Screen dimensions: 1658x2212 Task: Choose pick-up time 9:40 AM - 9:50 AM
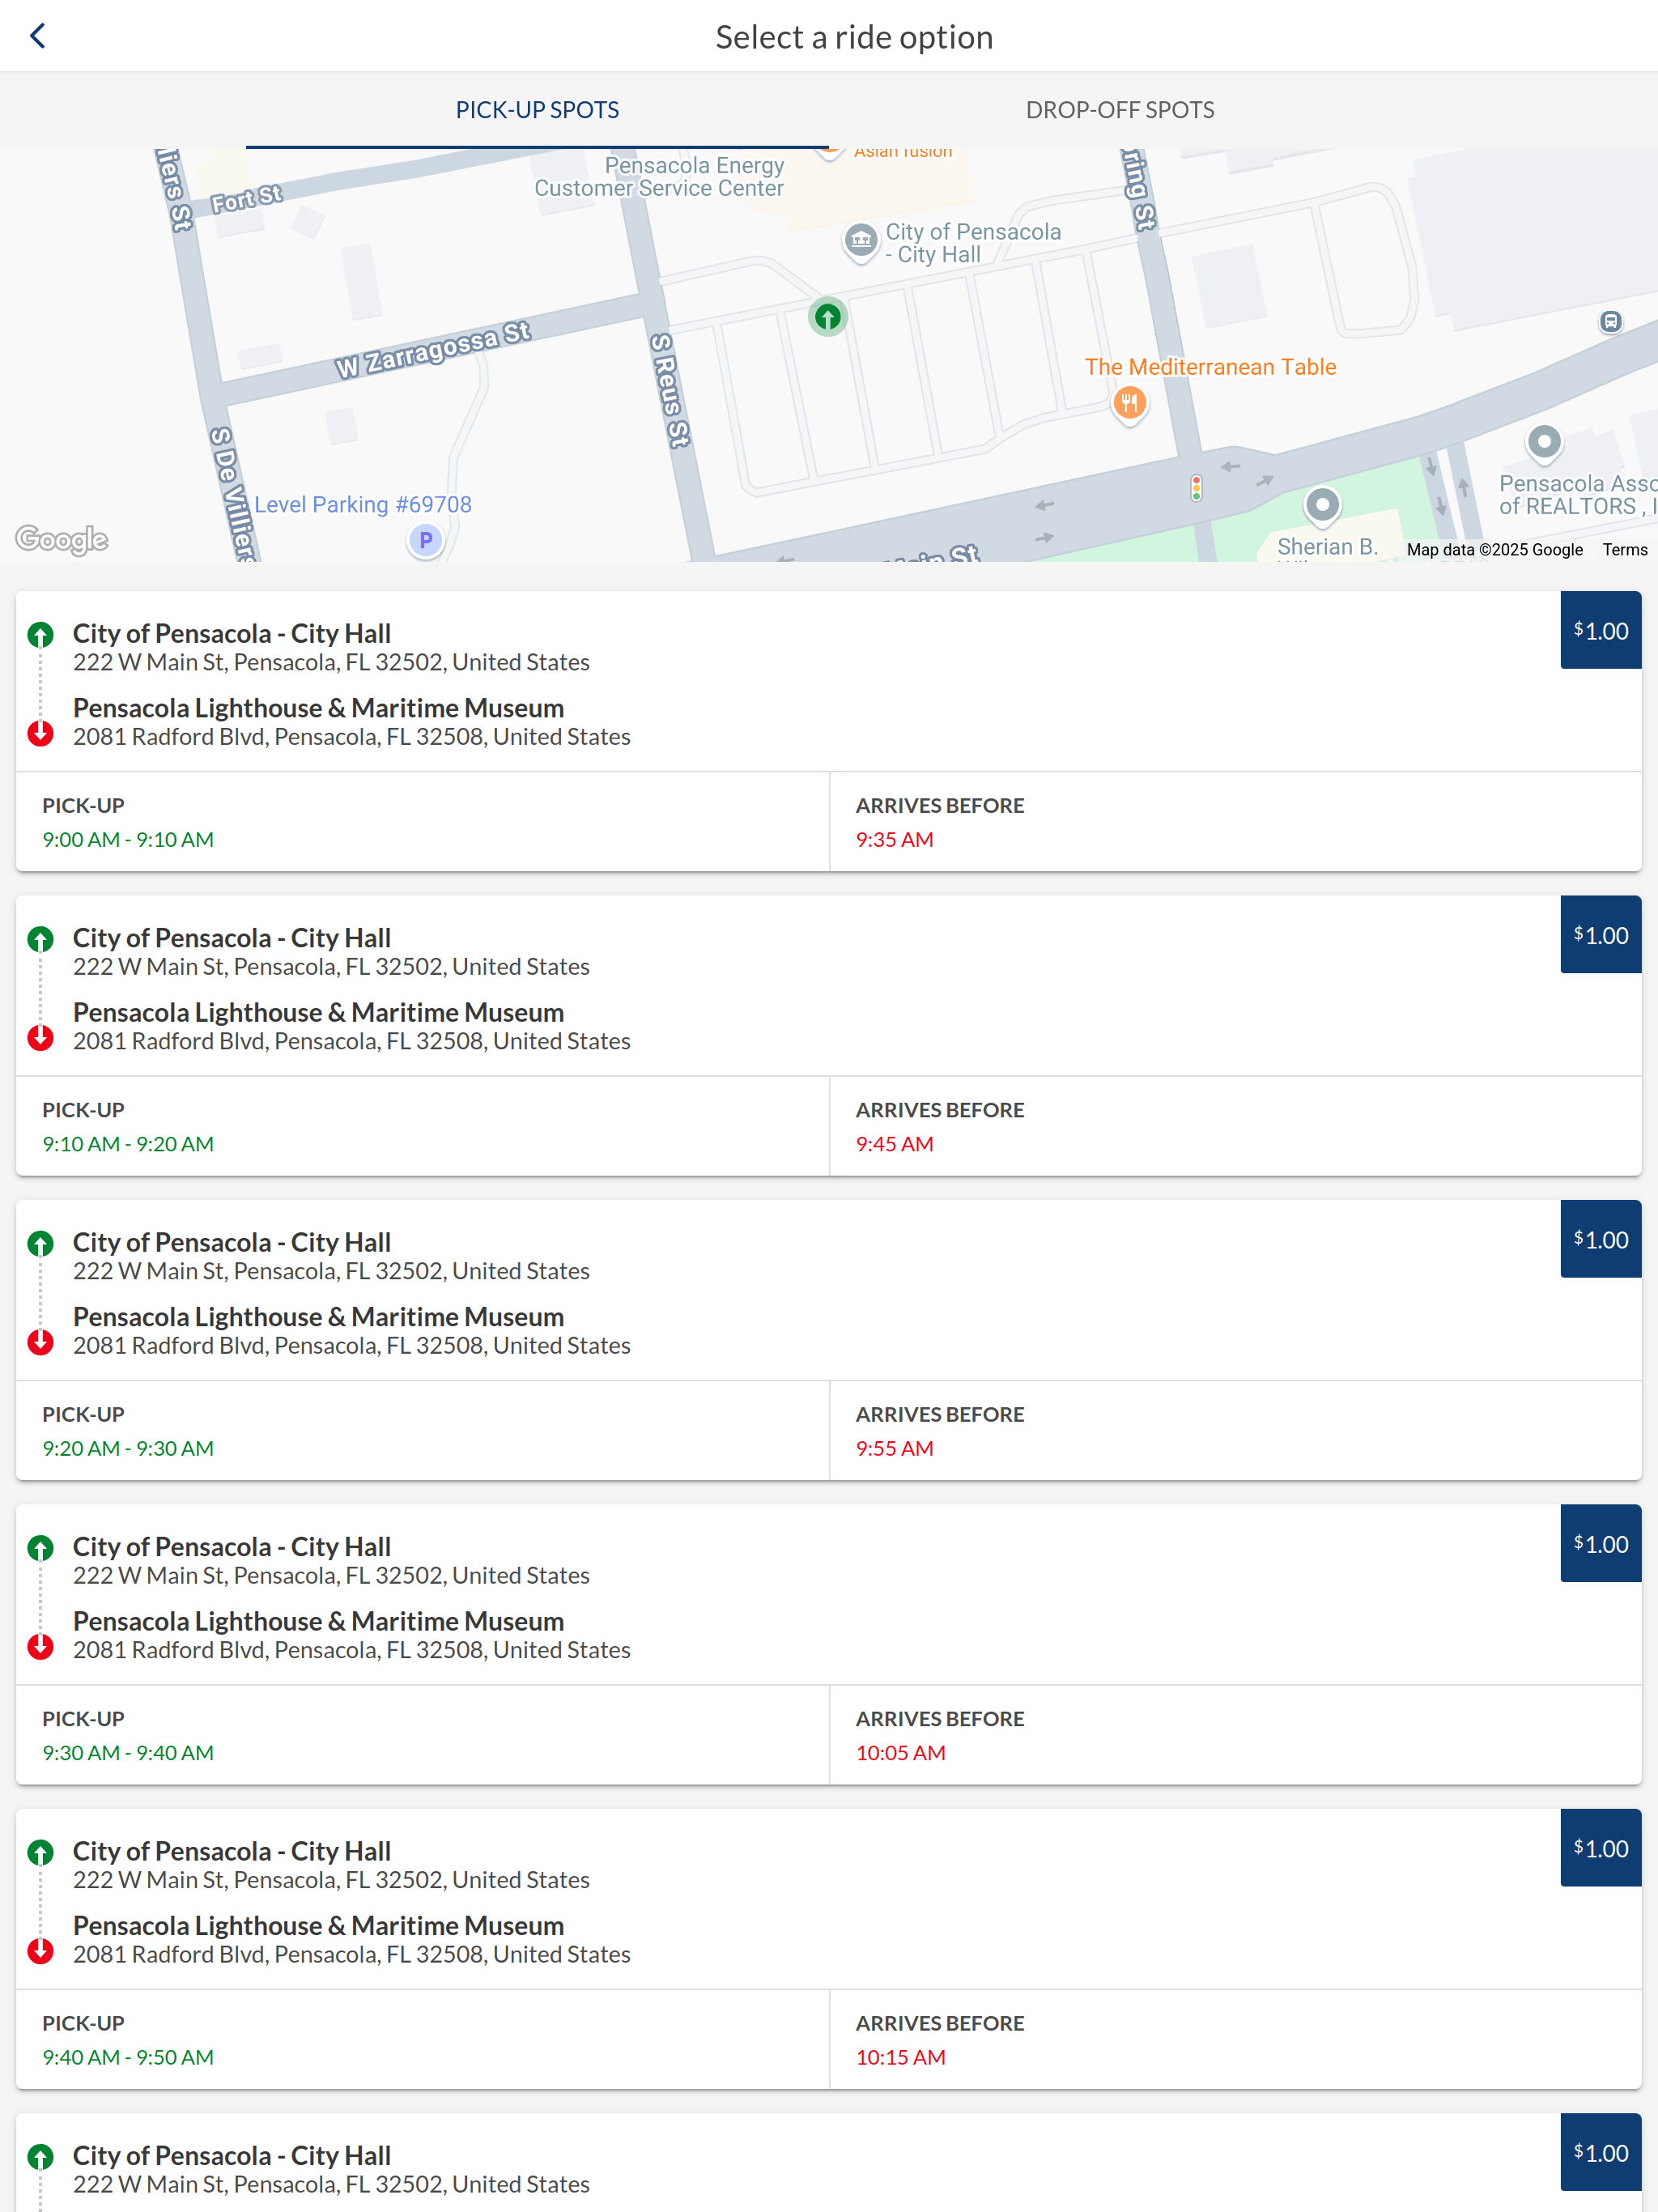128,2058
